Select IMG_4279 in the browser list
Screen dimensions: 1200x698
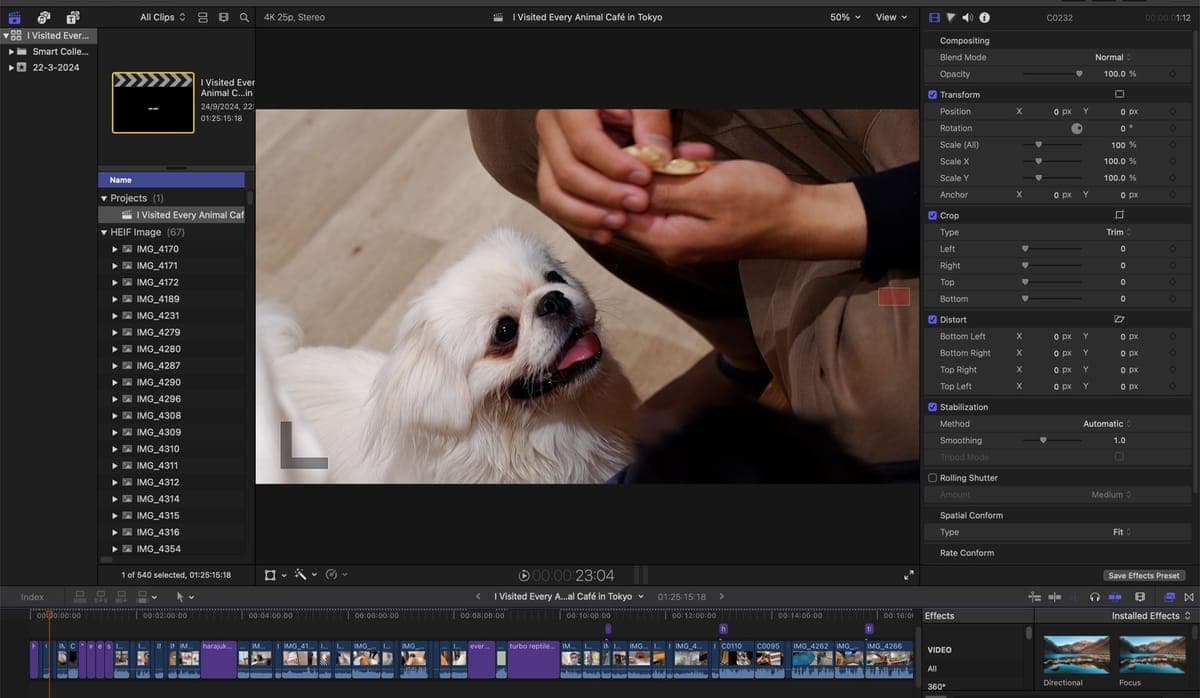[158, 332]
